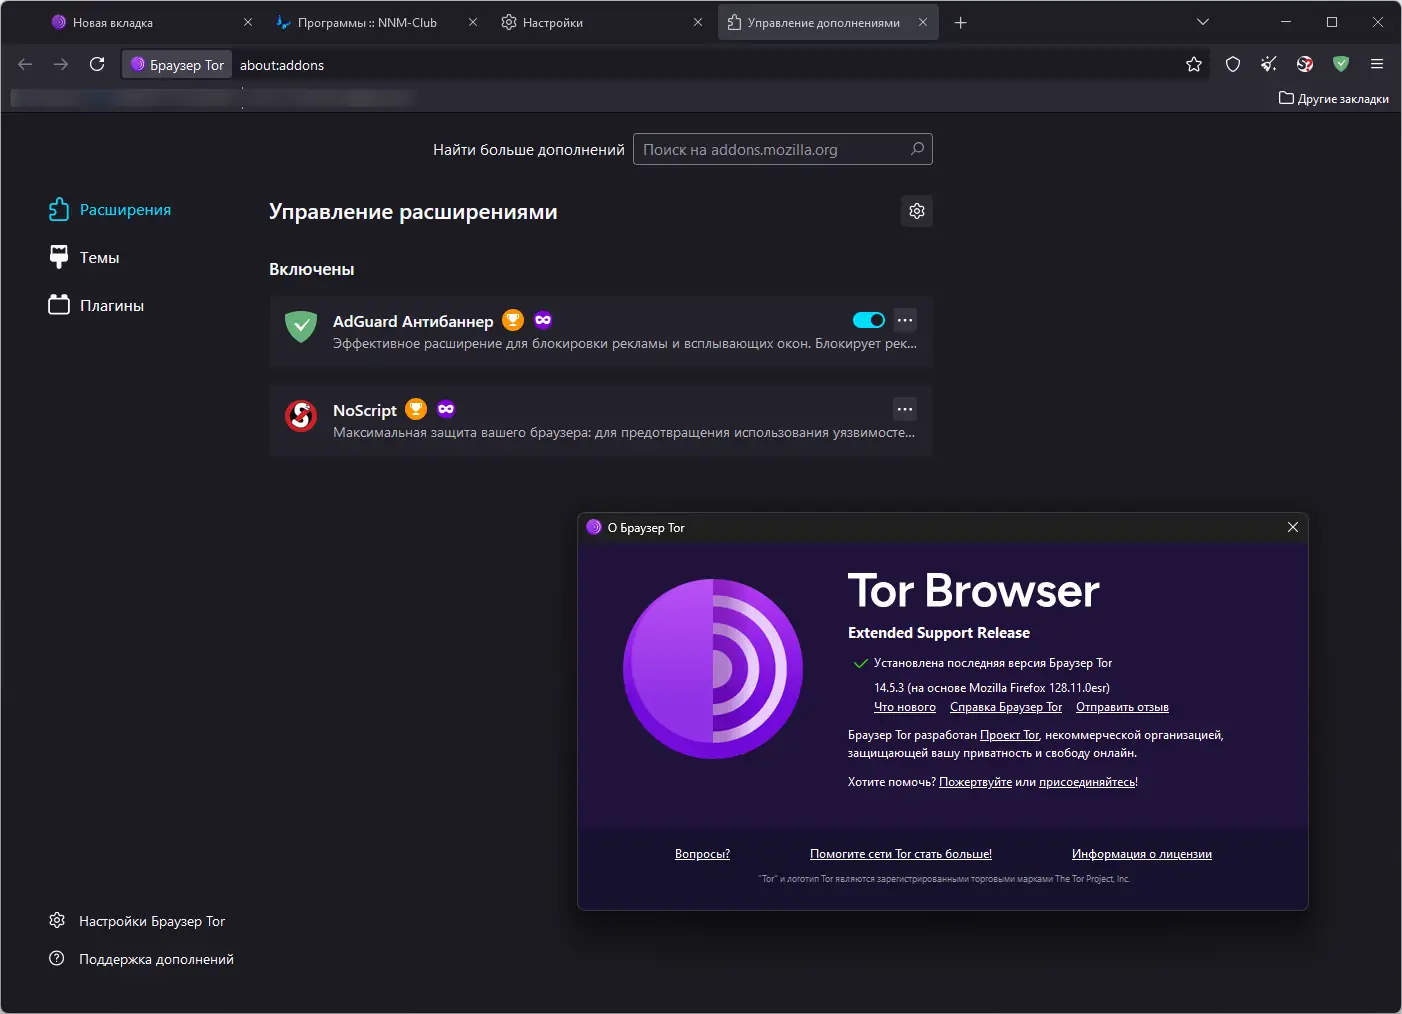Screen dimensions: 1402x1014
Task: Bookmark this page with the star icon
Action: tap(1194, 64)
